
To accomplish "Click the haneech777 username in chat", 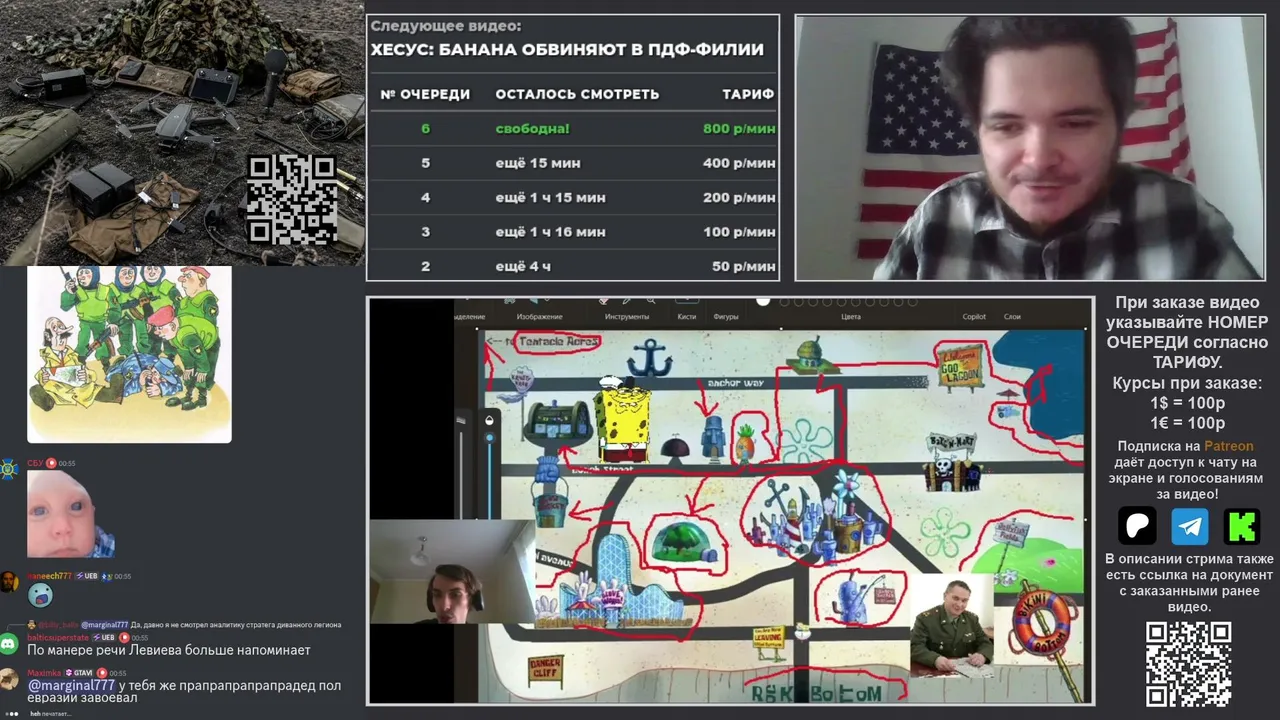I will click(x=49, y=576).
